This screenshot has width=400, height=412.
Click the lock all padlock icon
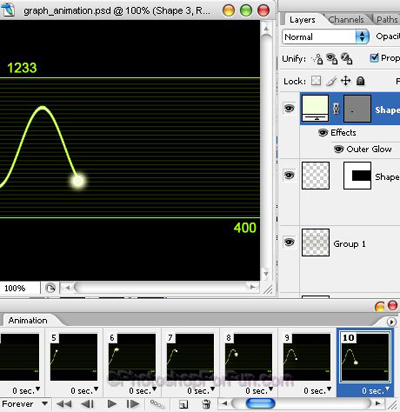360,81
